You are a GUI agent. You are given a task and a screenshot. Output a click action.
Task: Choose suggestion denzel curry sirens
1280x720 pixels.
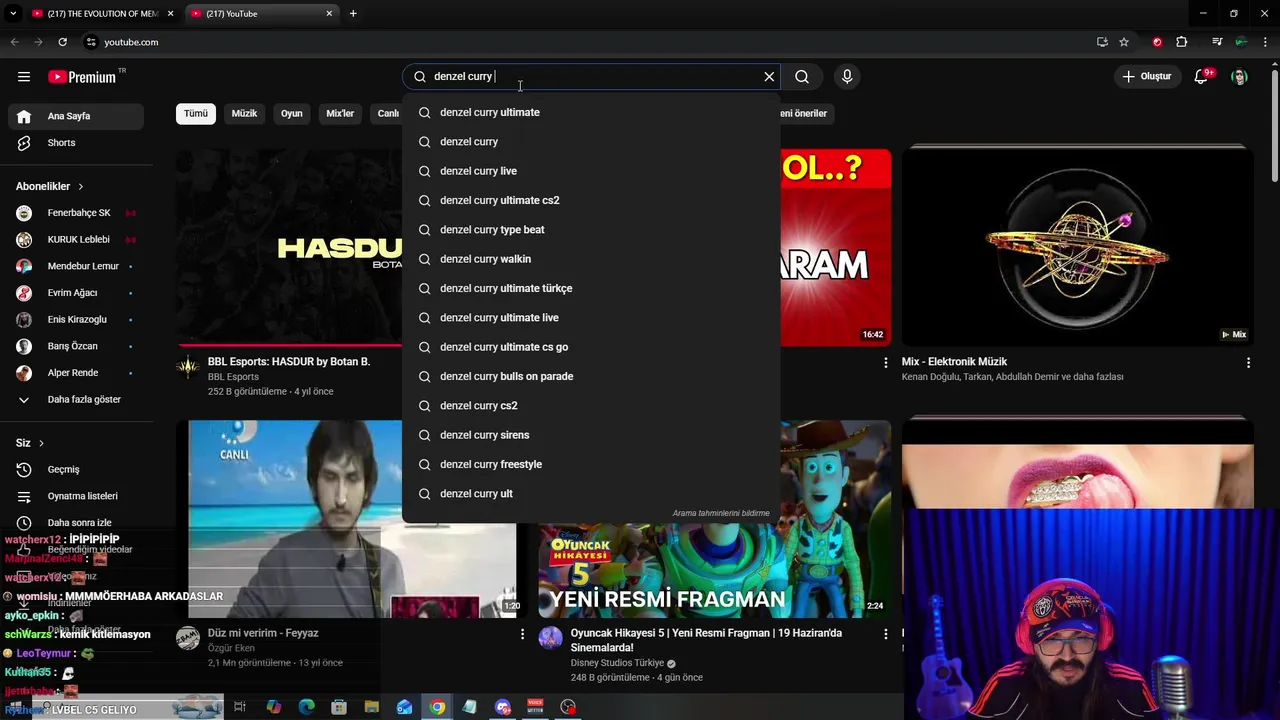(x=591, y=435)
